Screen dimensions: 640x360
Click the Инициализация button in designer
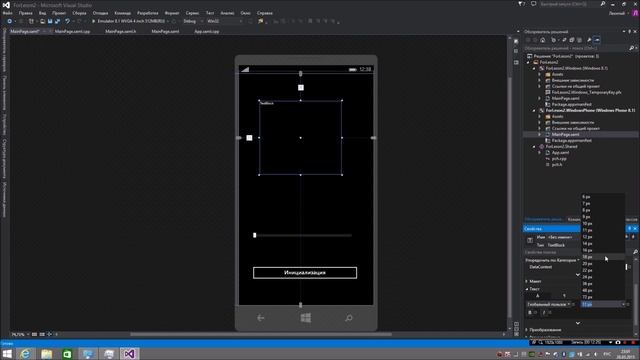tap(305, 273)
